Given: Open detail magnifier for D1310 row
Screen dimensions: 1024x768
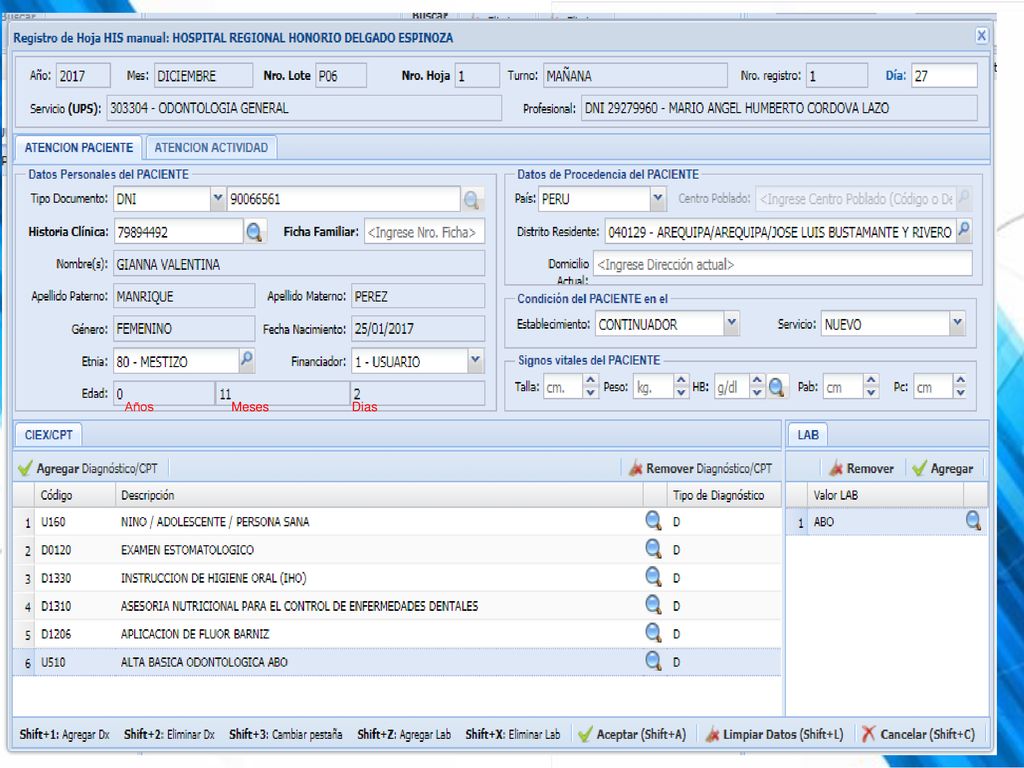Looking at the screenshot, I should pyautogui.click(x=653, y=605).
